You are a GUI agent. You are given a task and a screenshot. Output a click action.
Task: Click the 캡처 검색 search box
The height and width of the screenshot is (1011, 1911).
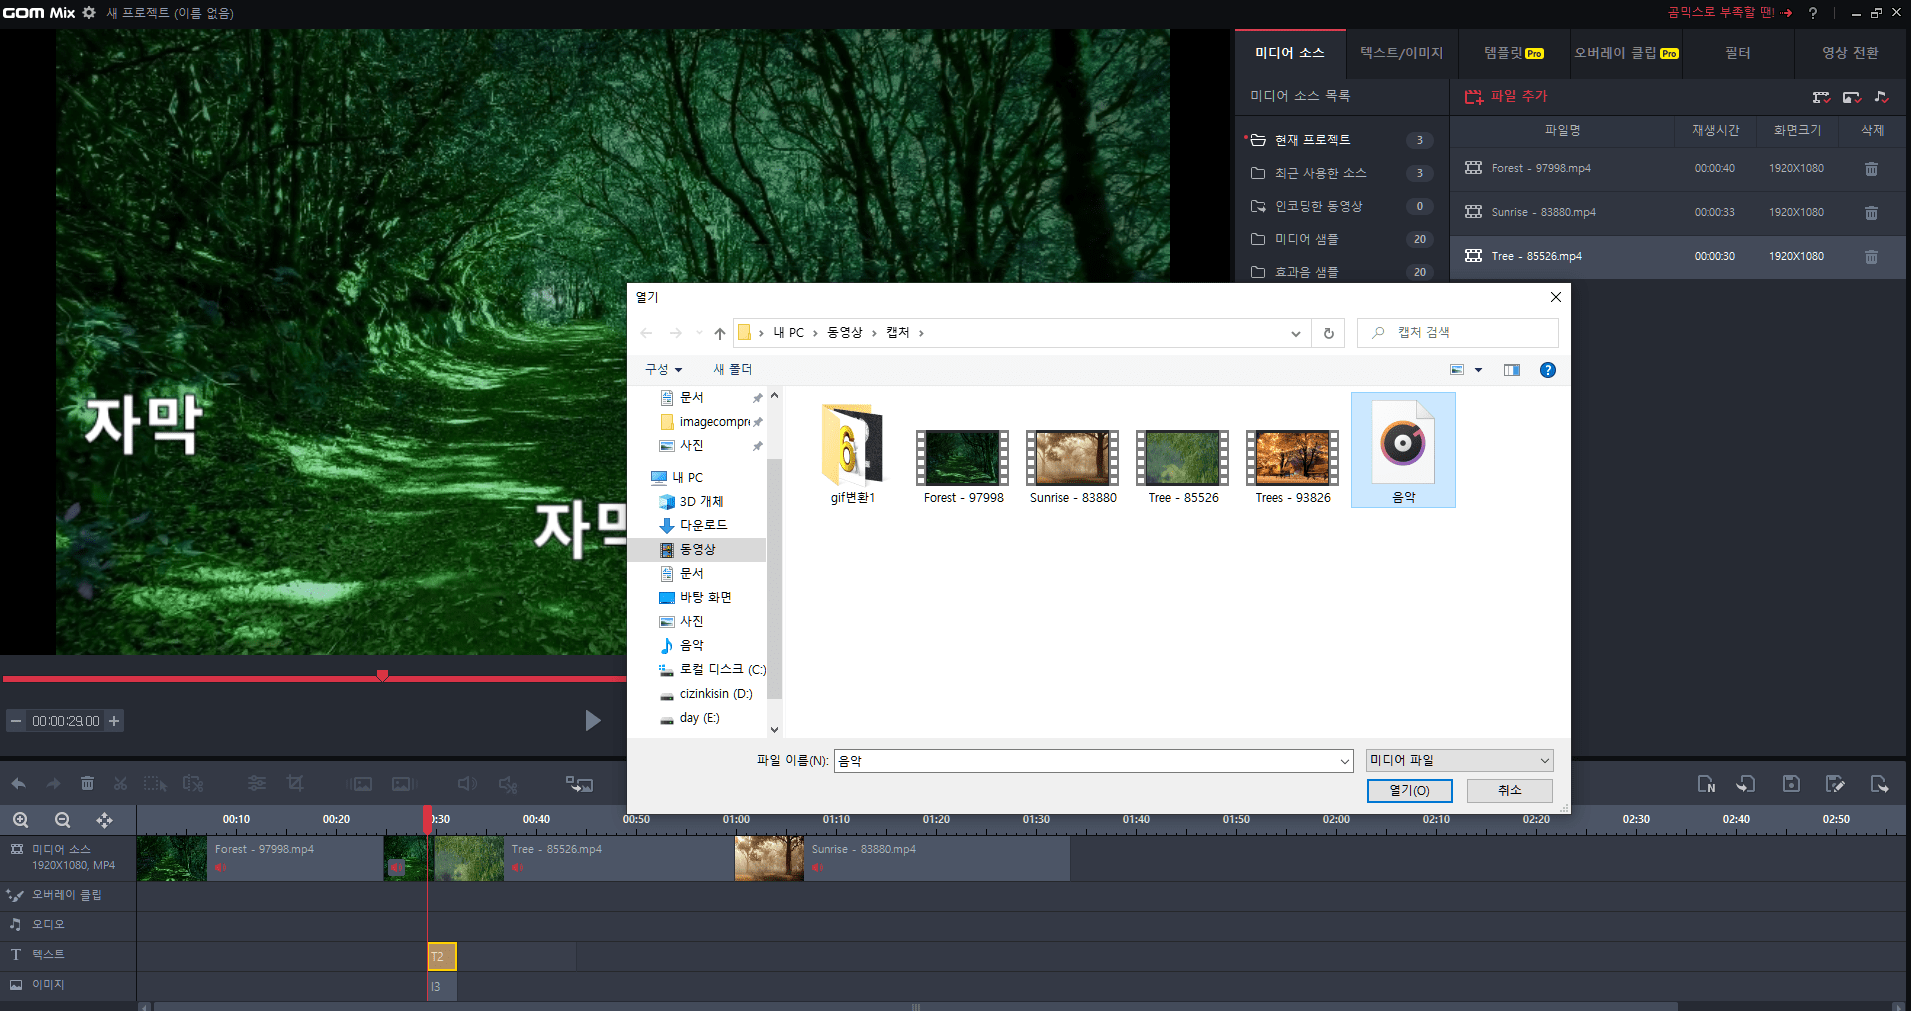[1458, 333]
